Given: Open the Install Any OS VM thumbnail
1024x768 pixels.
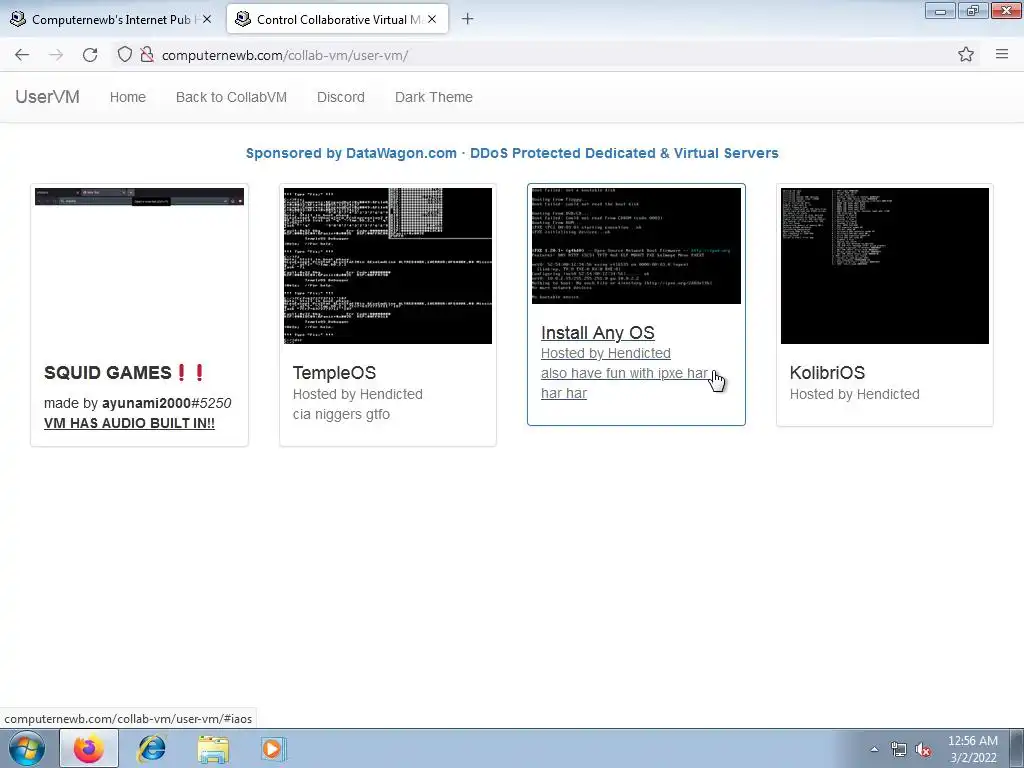Looking at the screenshot, I should coord(636,246).
